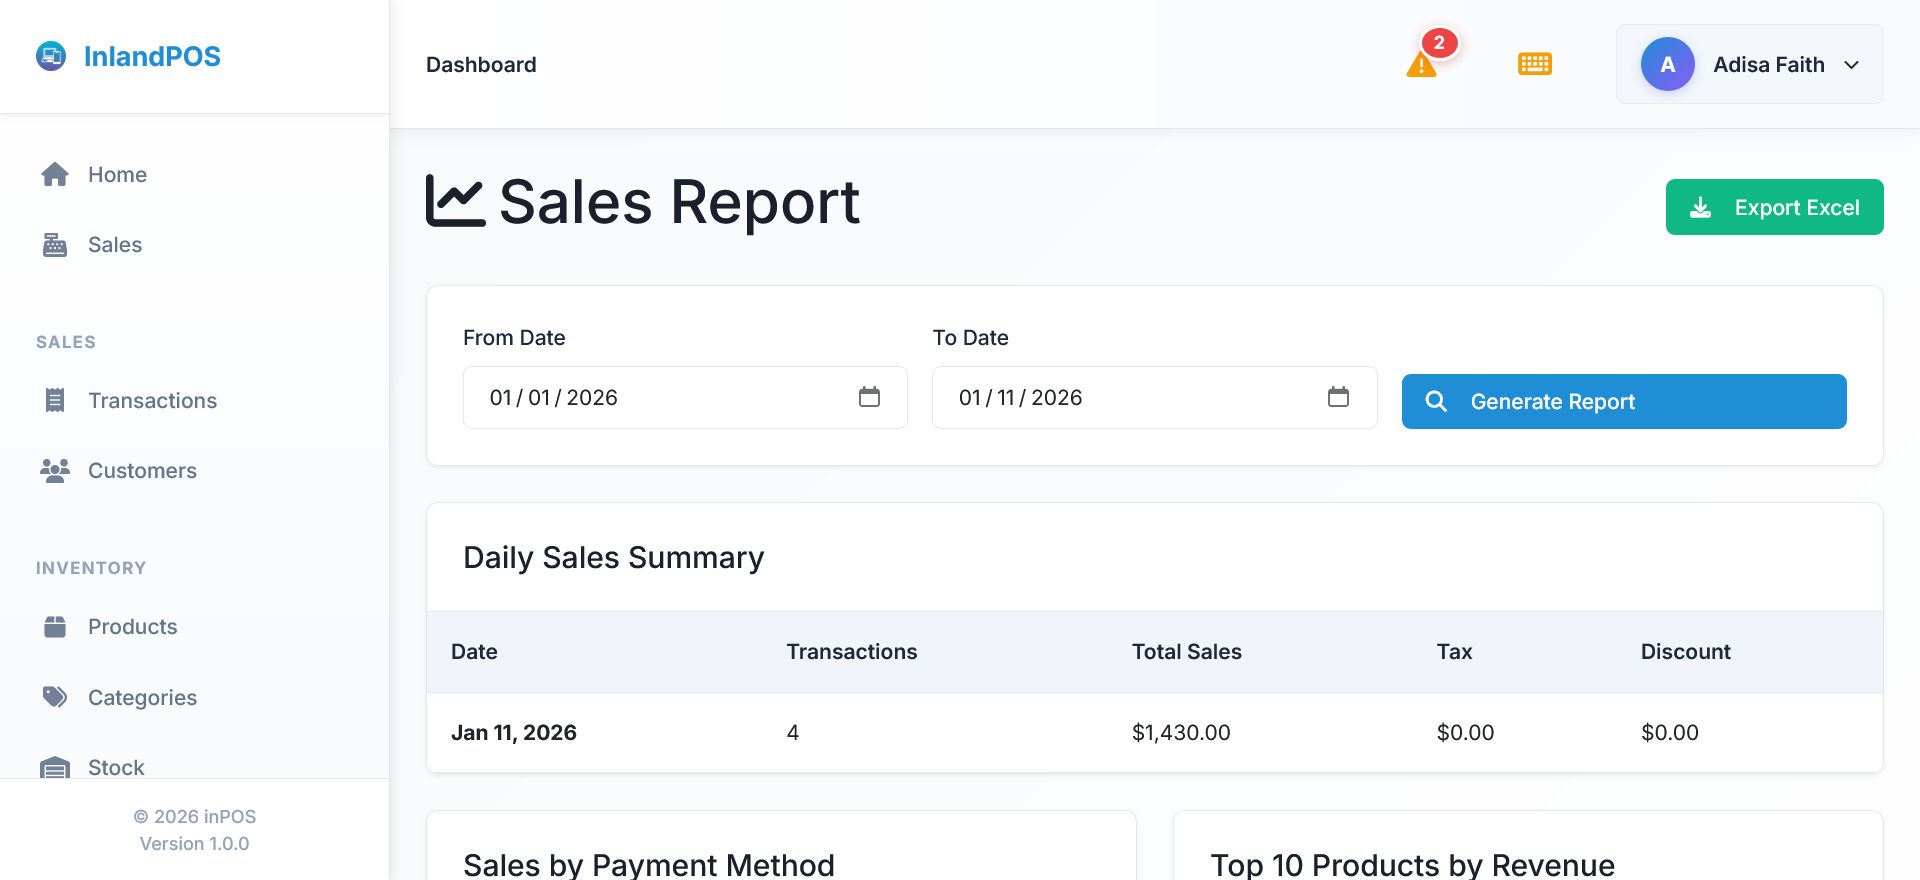Click the Home house icon
The height and width of the screenshot is (880, 1920).
55,175
